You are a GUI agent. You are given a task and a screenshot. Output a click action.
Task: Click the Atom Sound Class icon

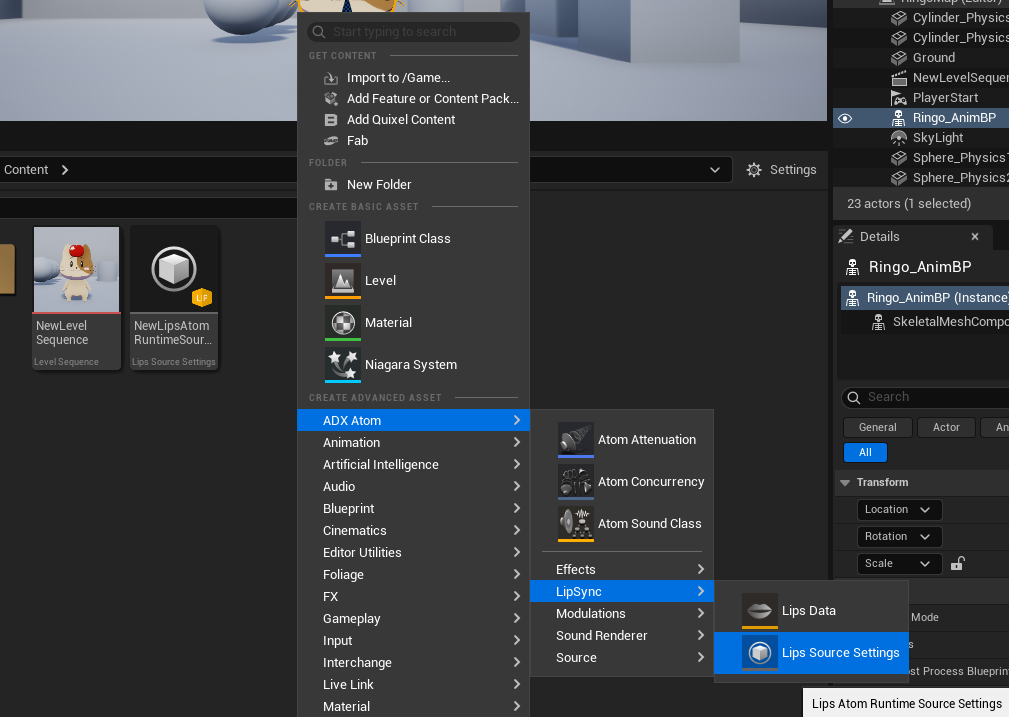click(576, 524)
